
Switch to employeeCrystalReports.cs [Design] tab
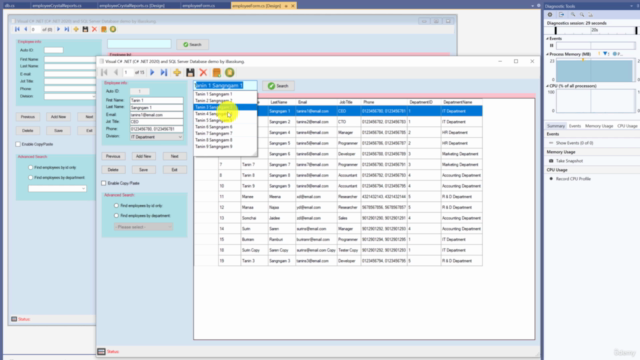[132, 6]
